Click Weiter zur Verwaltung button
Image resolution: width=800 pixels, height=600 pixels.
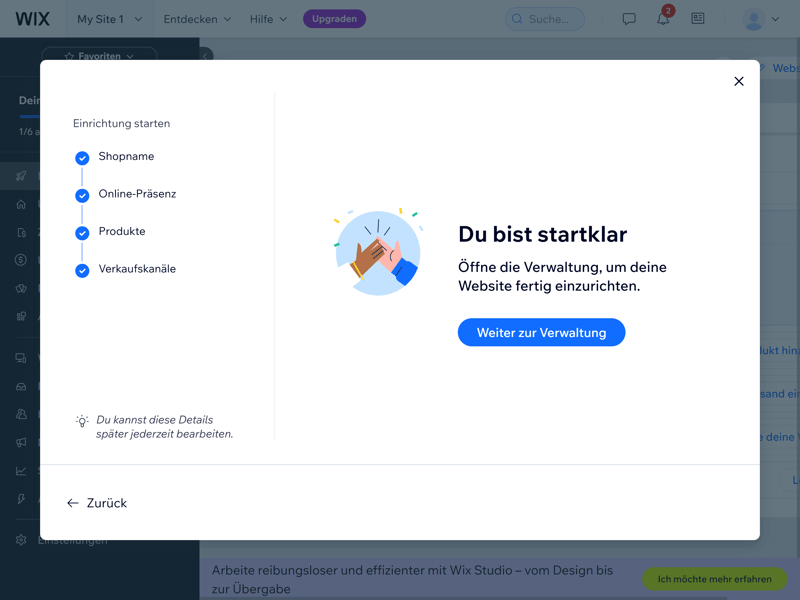coord(541,333)
